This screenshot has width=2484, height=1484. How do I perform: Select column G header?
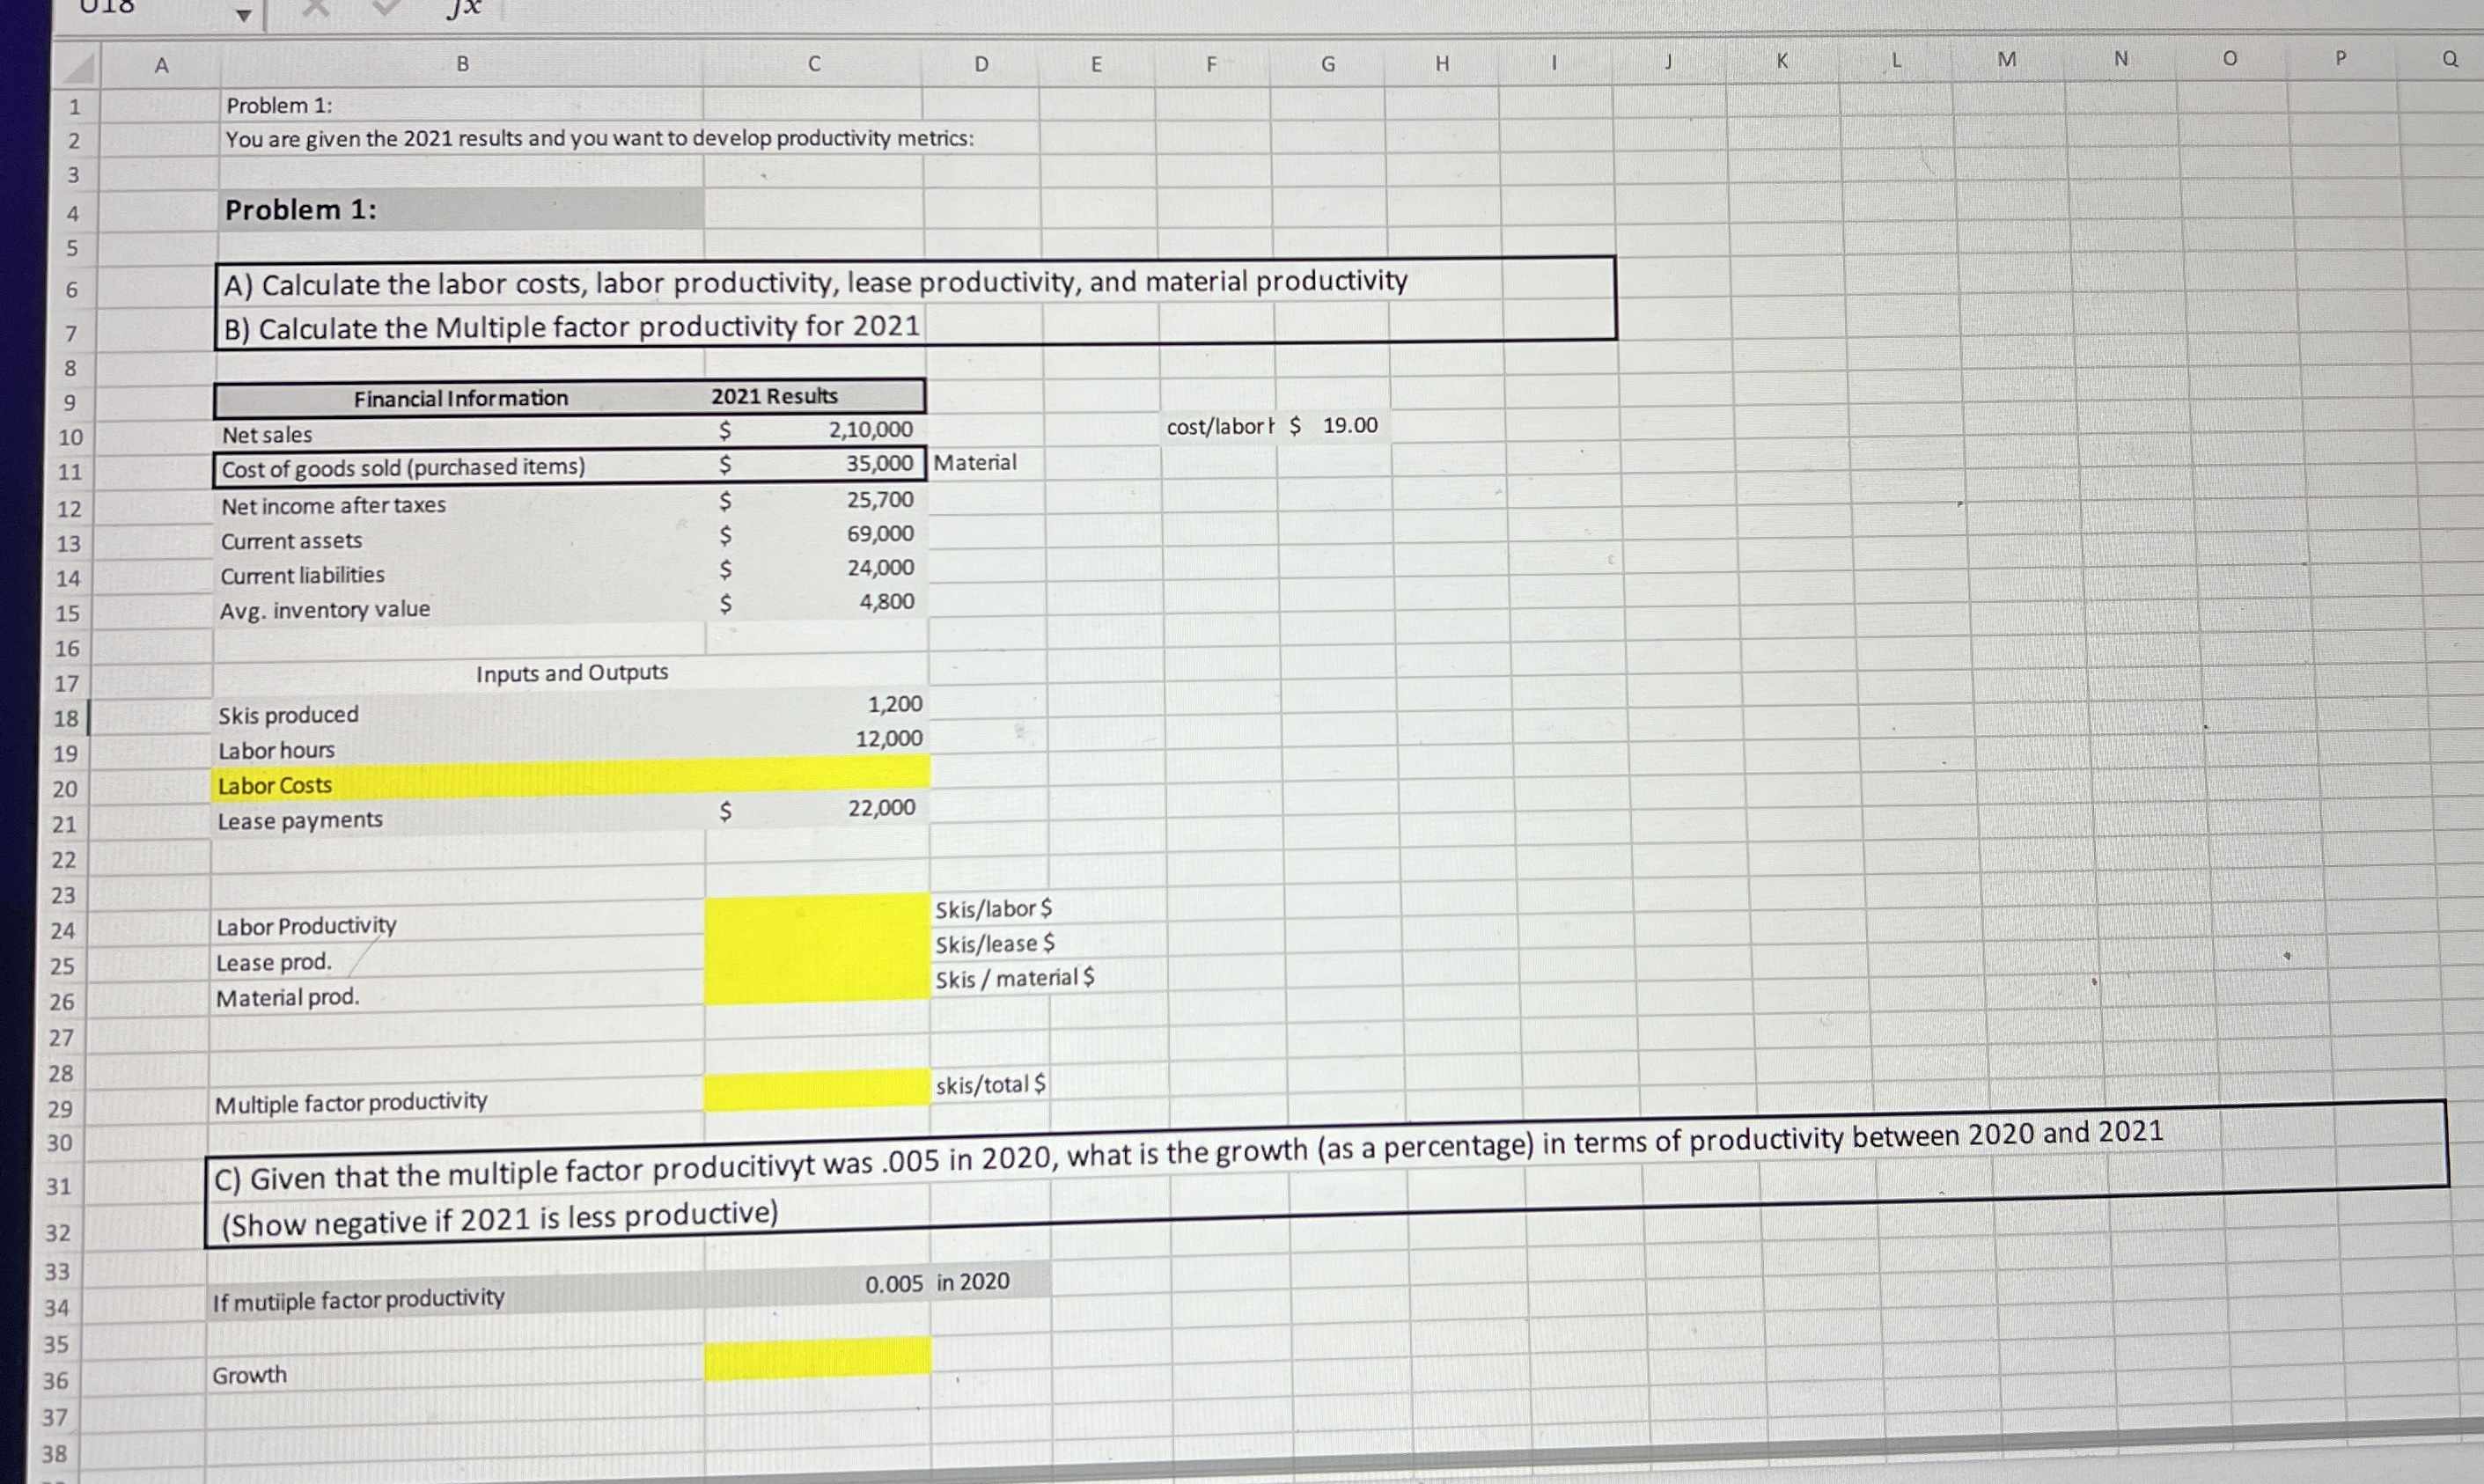1328,65
